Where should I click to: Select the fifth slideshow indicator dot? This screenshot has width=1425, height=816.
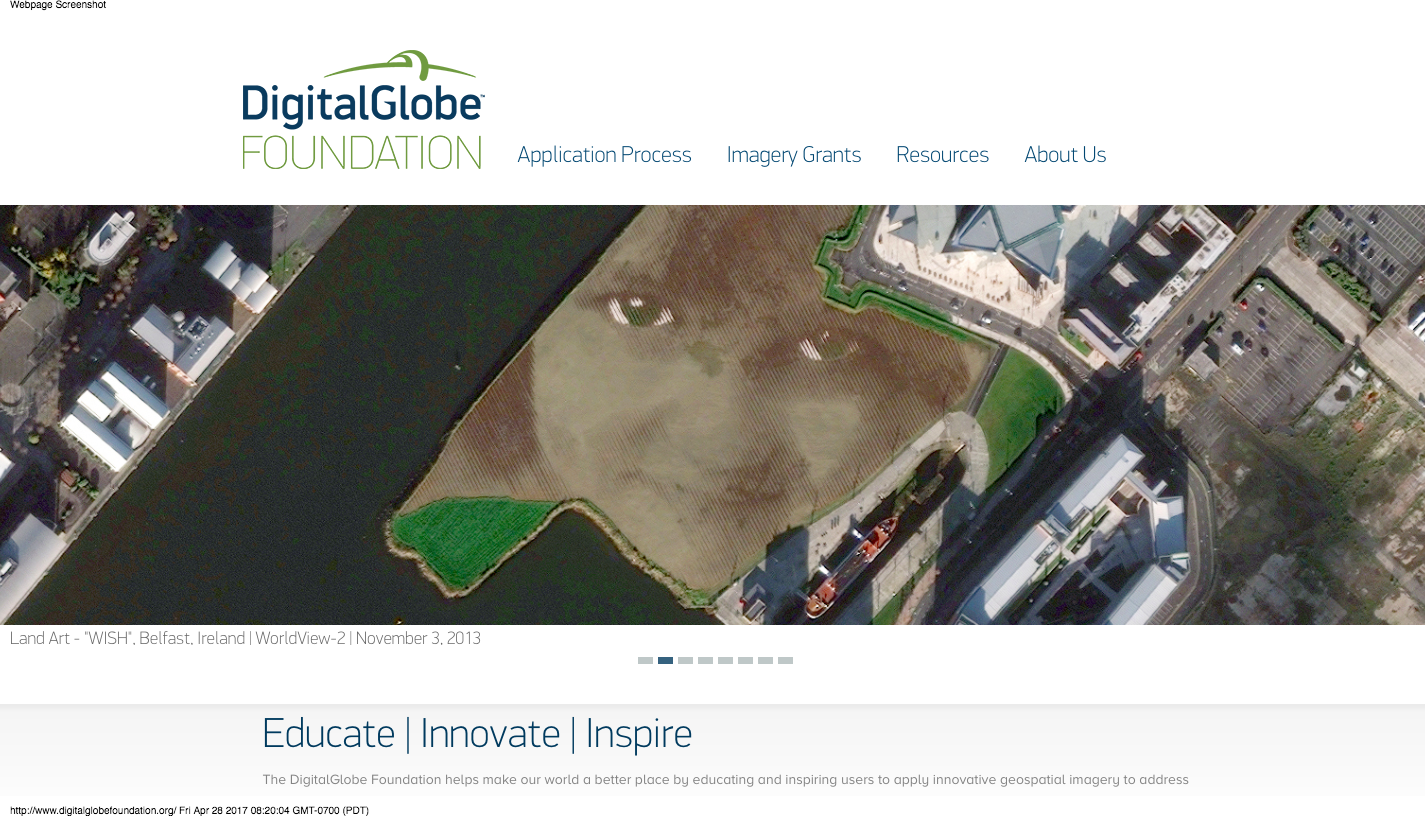(726, 660)
